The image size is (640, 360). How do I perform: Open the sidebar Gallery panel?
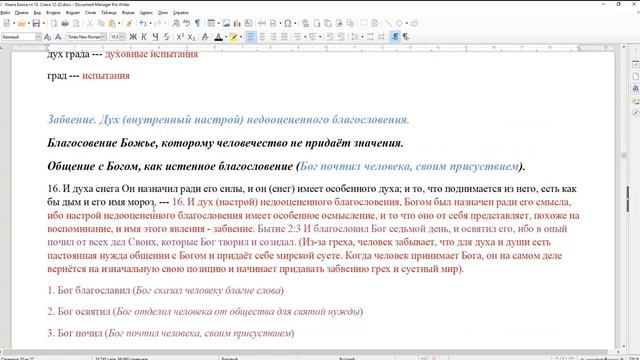coord(636,101)
